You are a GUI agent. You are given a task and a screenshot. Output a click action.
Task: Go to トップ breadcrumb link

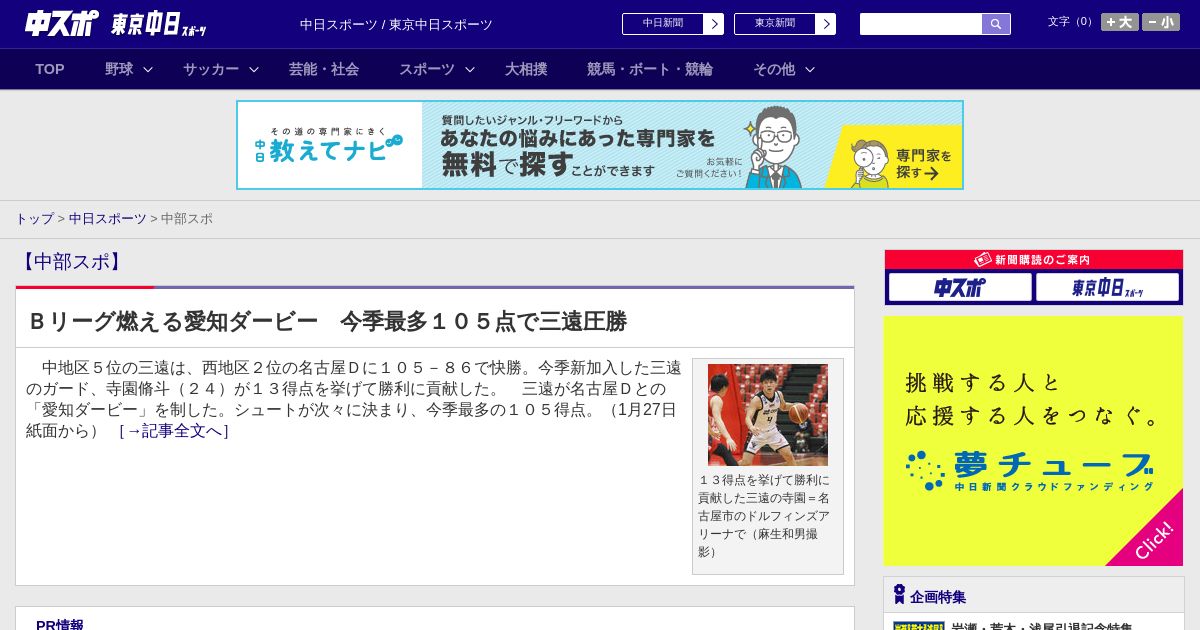pyautogui.click(x=34, y=219)
